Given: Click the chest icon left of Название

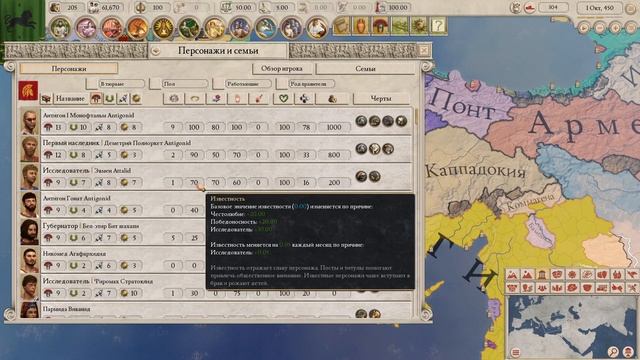Looking at the screenshot, I should coord(47,98).
